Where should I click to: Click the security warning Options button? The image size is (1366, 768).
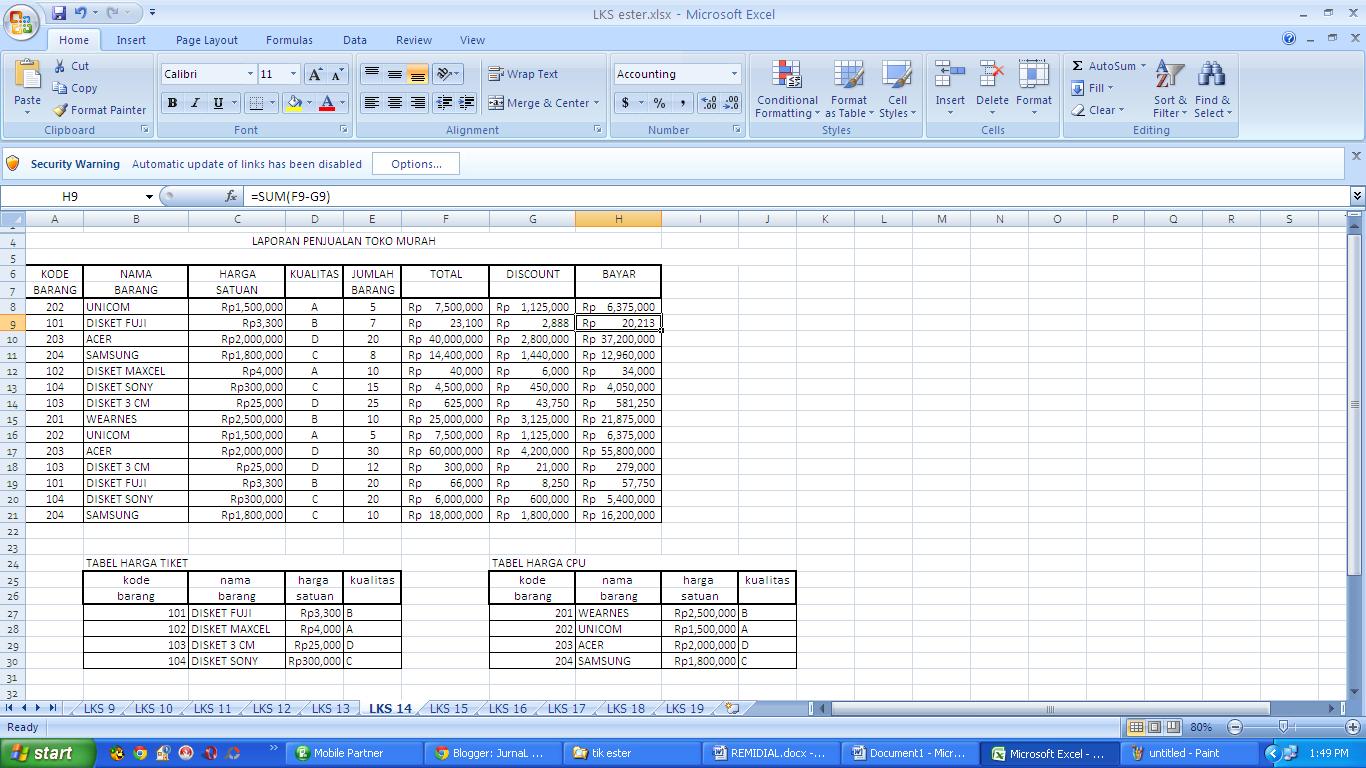[x=416, y=164]
